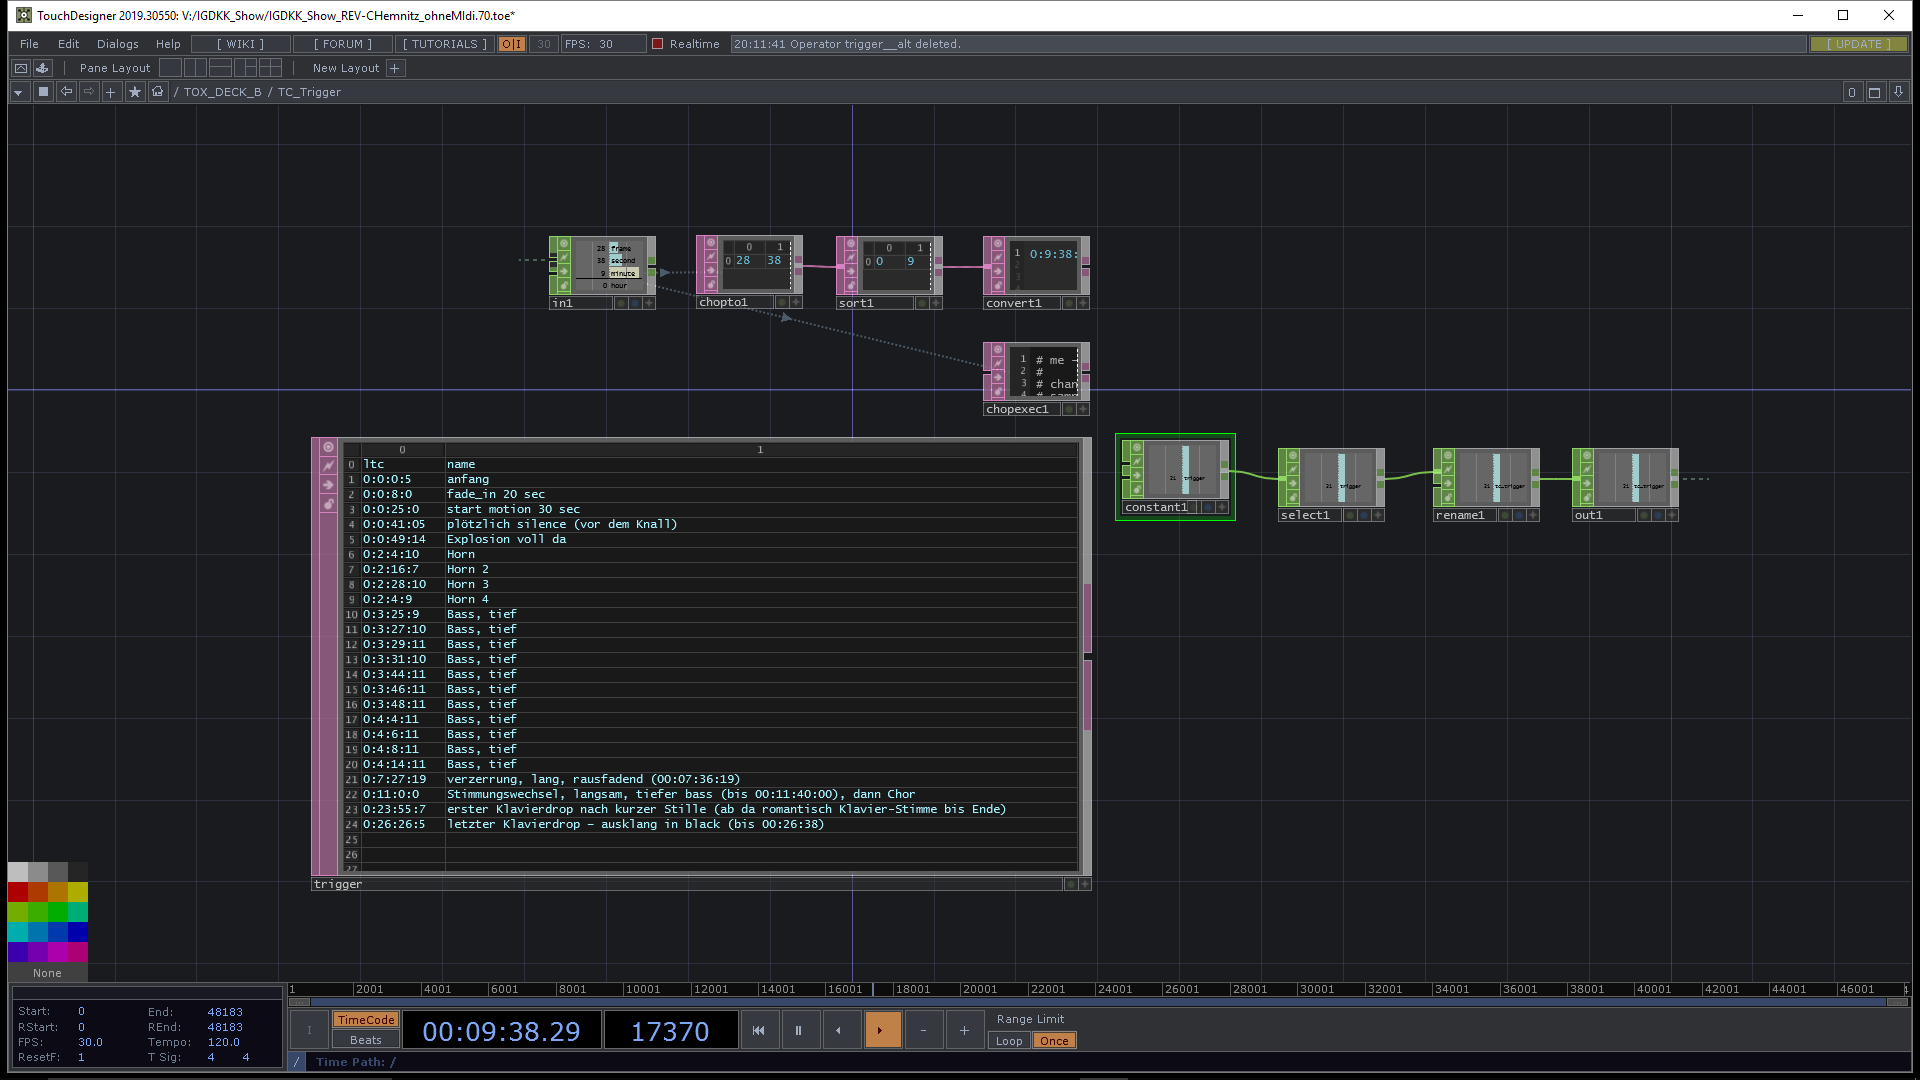Open the File menu
Viewport: 1920px width, 1080px height.
(x=29, y=44)
